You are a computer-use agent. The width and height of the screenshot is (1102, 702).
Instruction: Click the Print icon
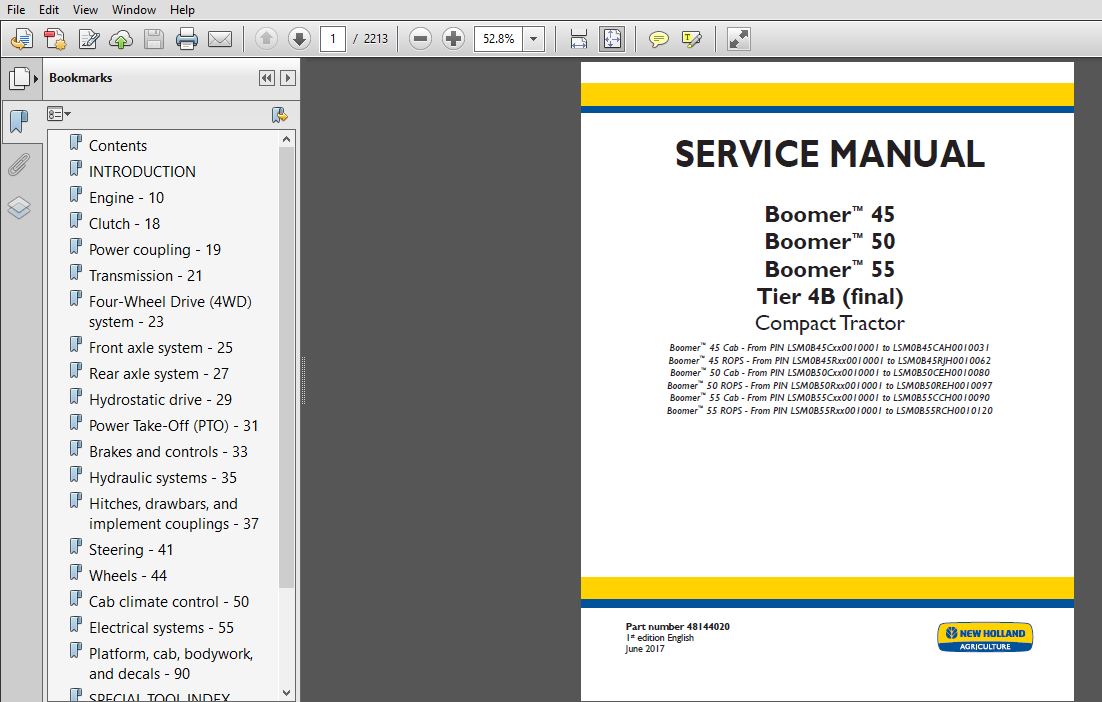[x=186, y=39]
